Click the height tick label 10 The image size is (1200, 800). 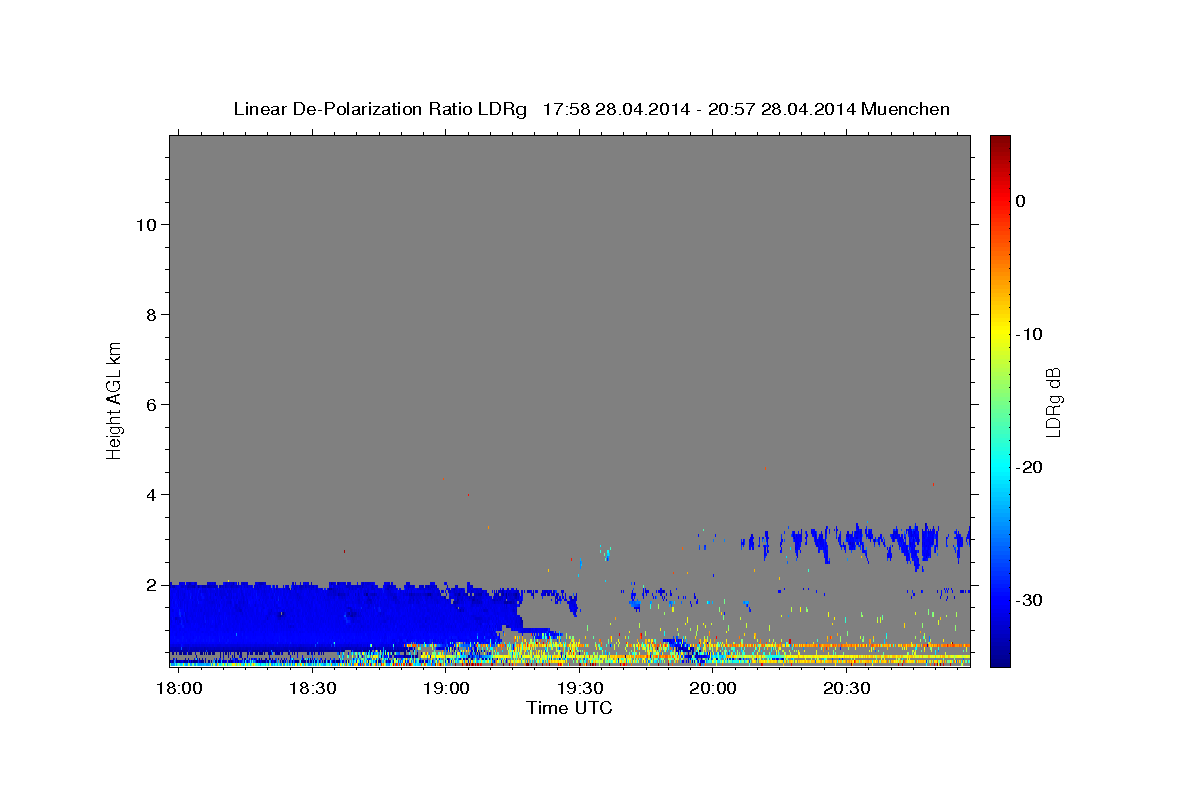coord(146,225)
